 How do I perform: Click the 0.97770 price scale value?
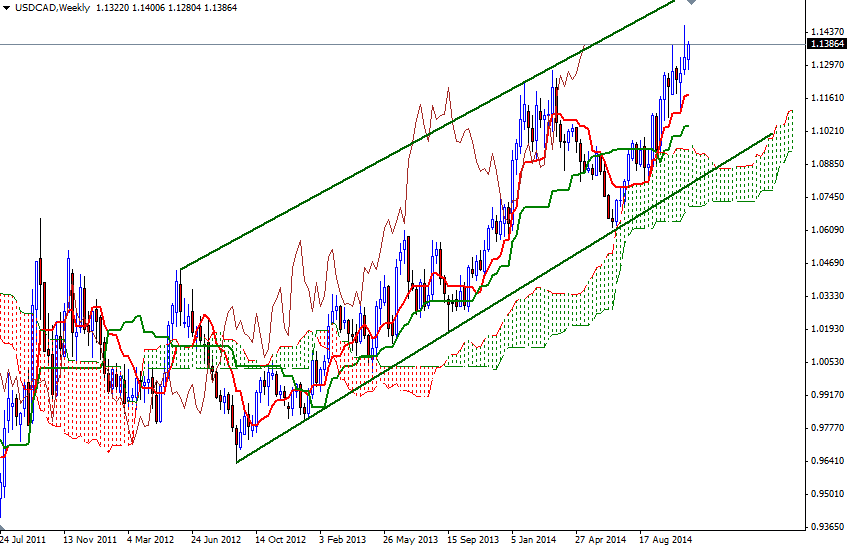point(827,428)
